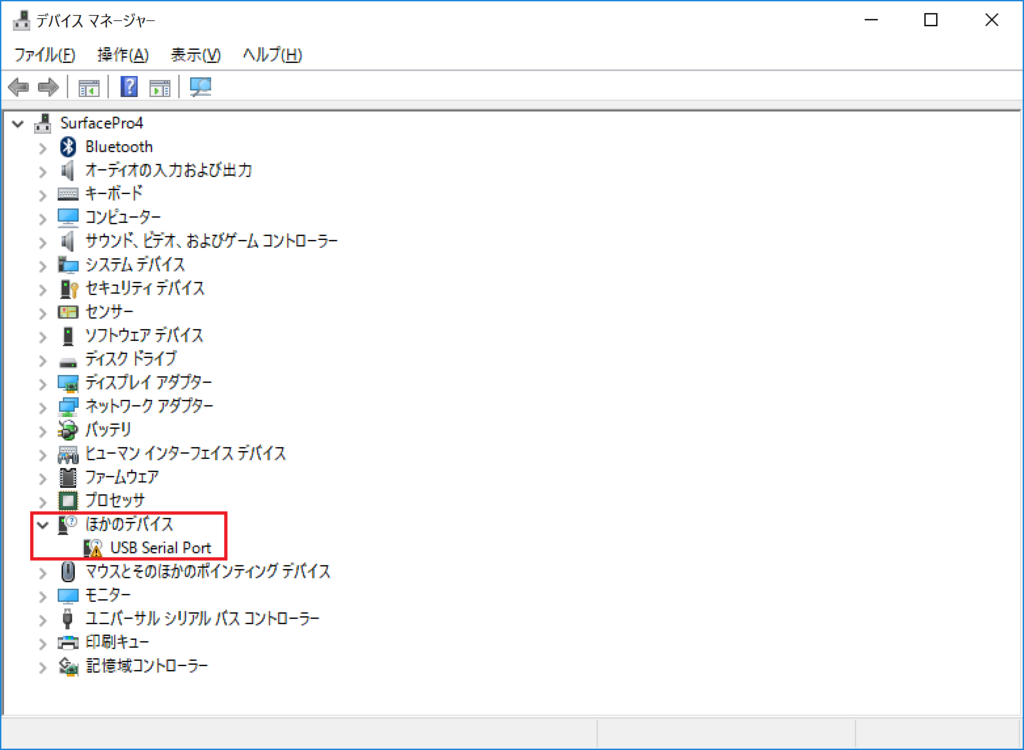Expand the ネットワーク アダプター category
This screenshot has height=750, width=1024.
coord(43,407)
